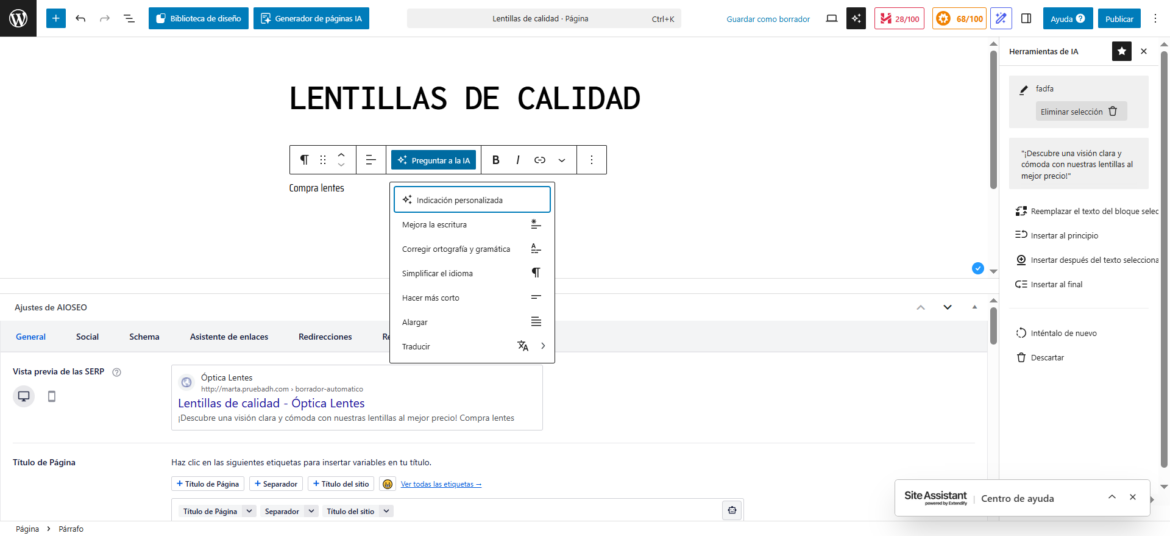Select Corregir ortografía y gramática
This screenshot has height=536, width=1170.
point(472,249)
